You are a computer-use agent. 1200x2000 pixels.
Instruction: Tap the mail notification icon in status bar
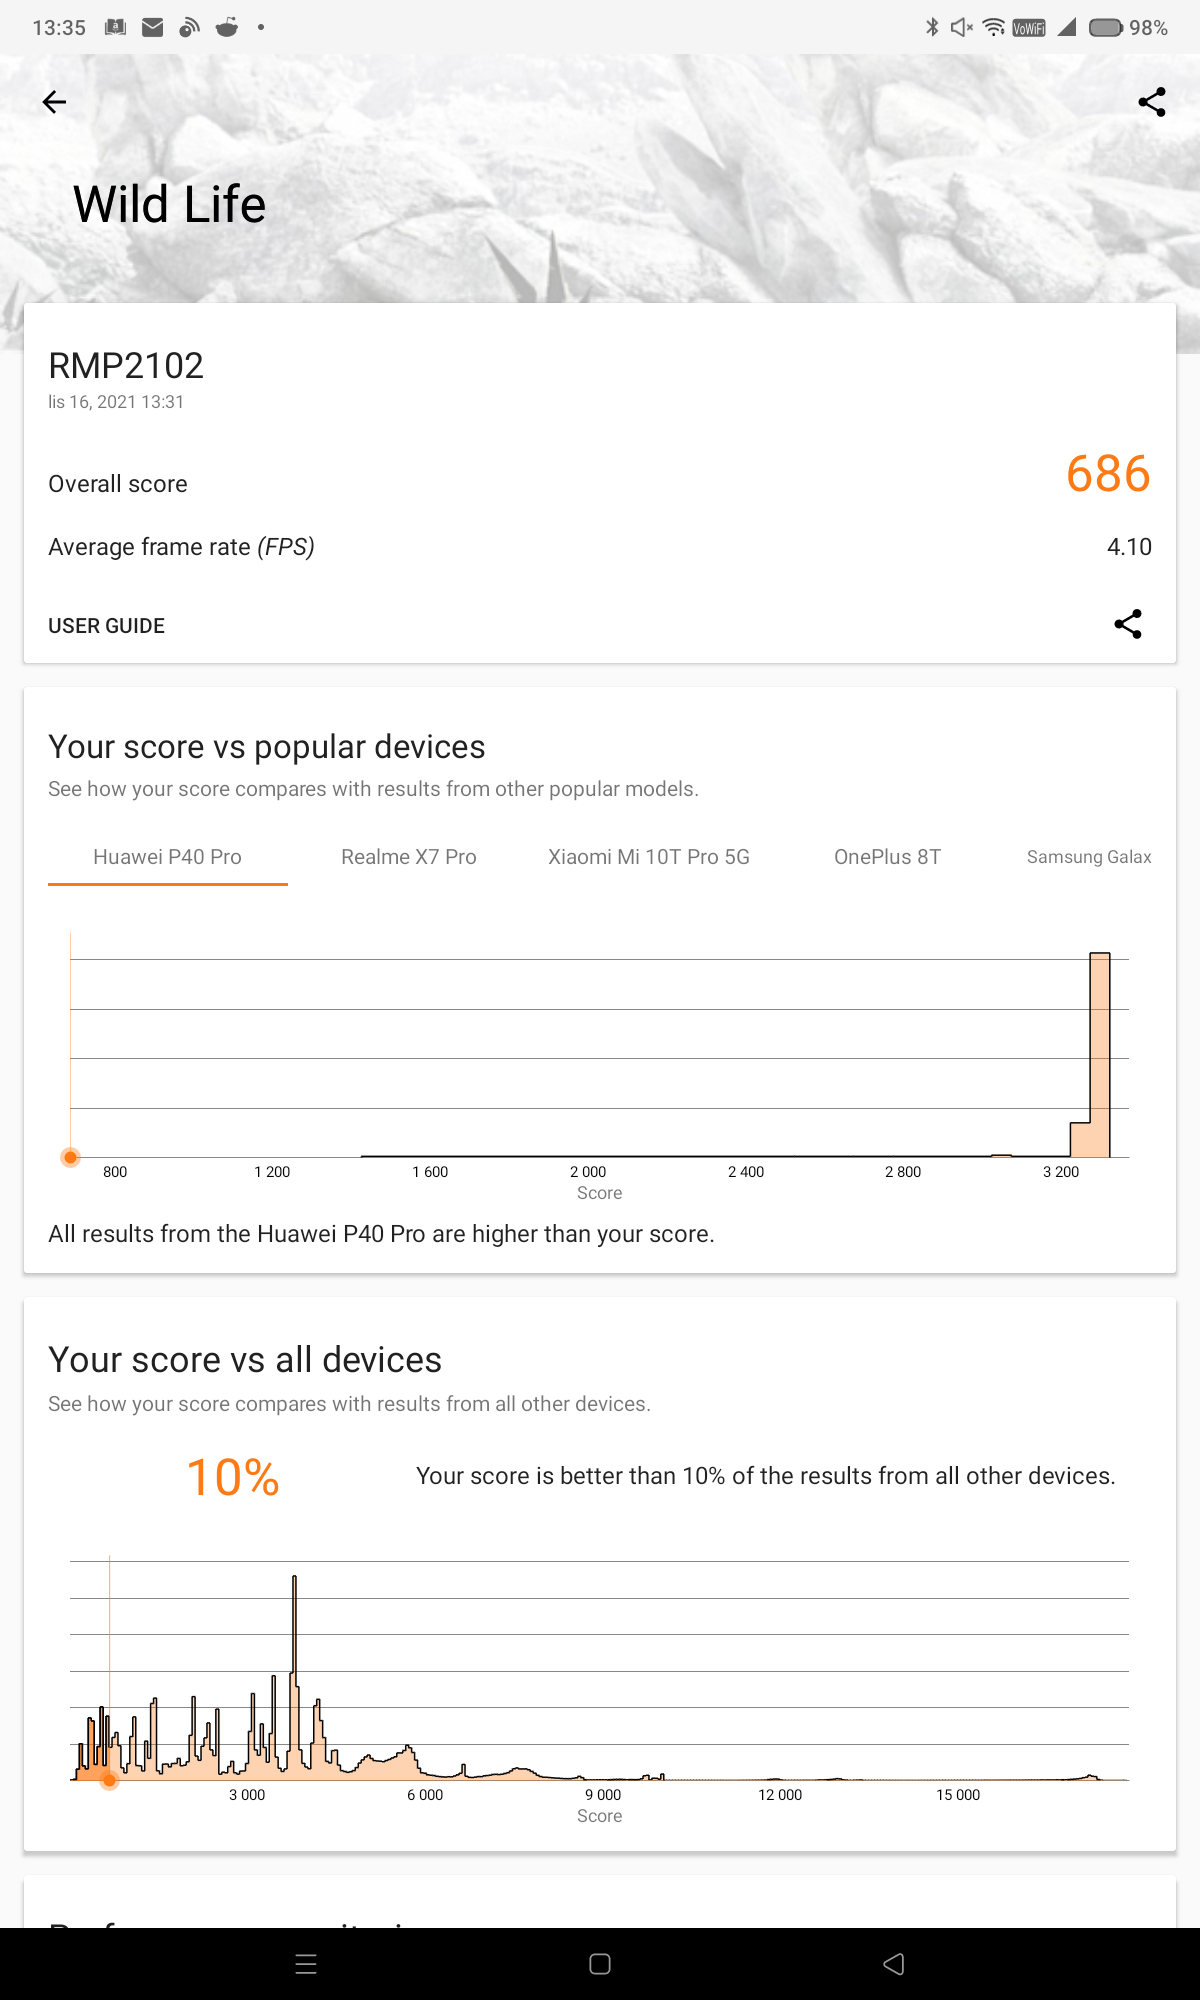[x=153, y=27]
